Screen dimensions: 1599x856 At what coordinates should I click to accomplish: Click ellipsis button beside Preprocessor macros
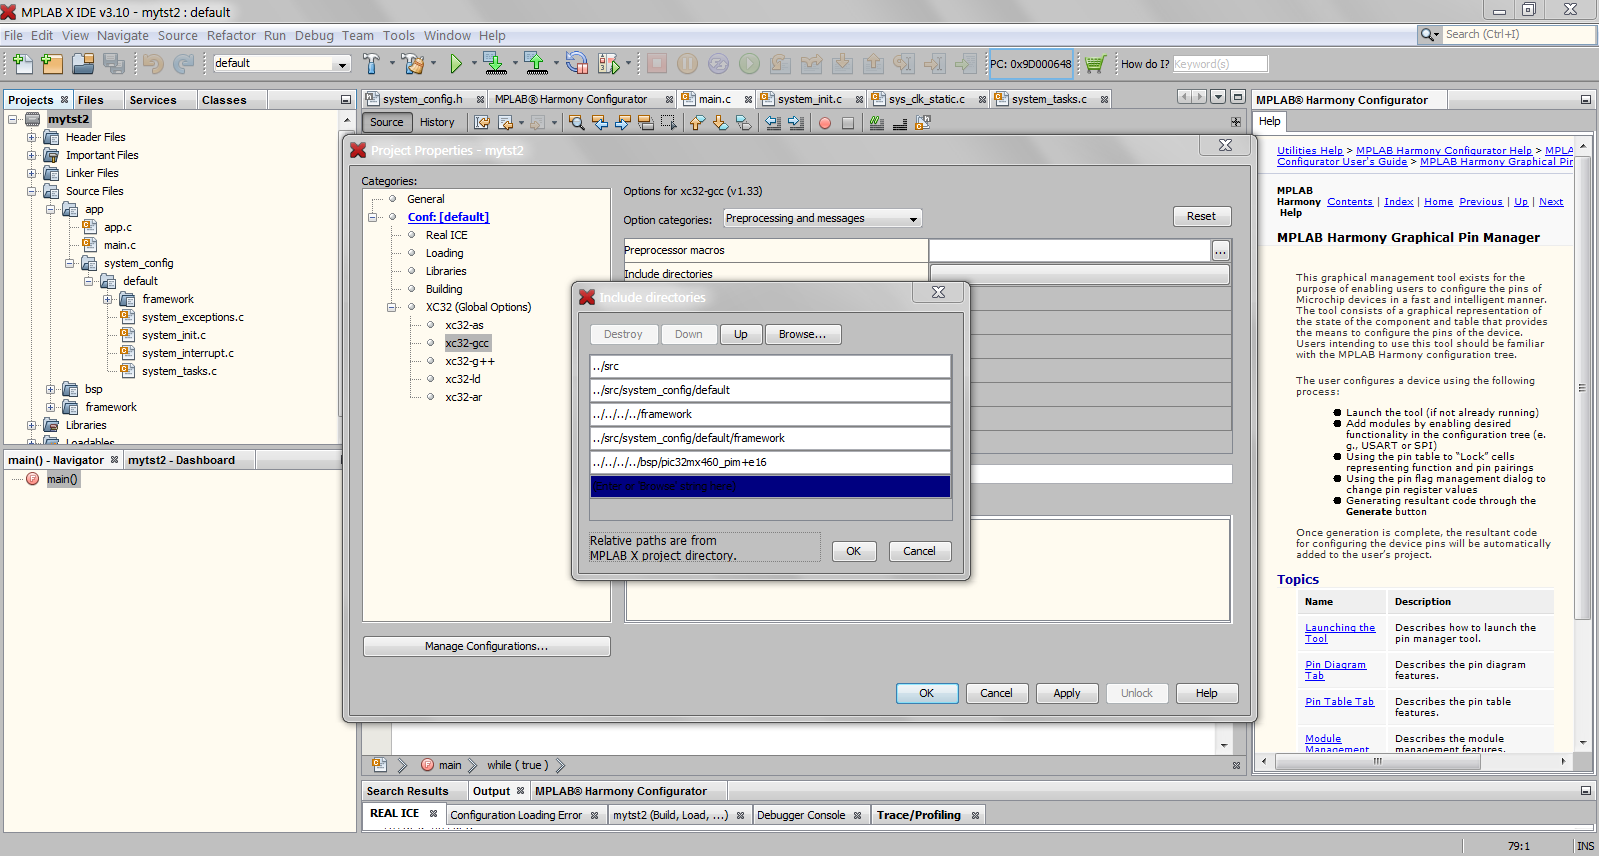click(x=1221, y=251)
